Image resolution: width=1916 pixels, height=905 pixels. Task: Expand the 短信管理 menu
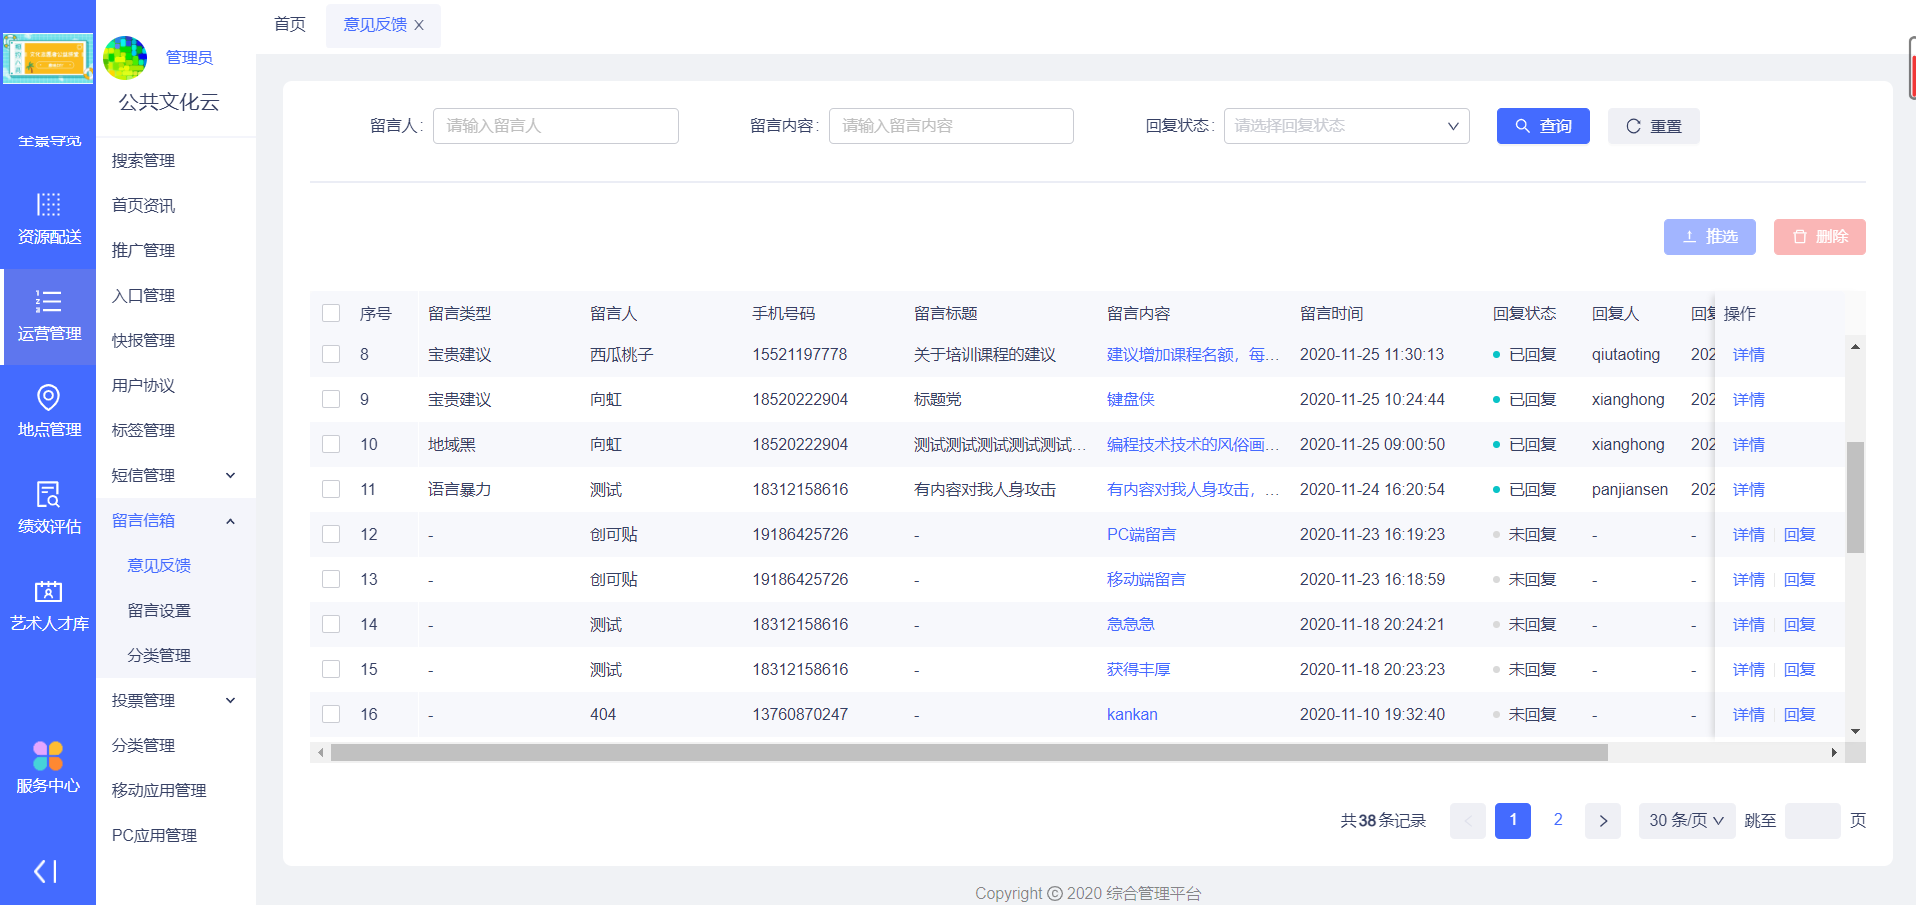tap(175, 475)
